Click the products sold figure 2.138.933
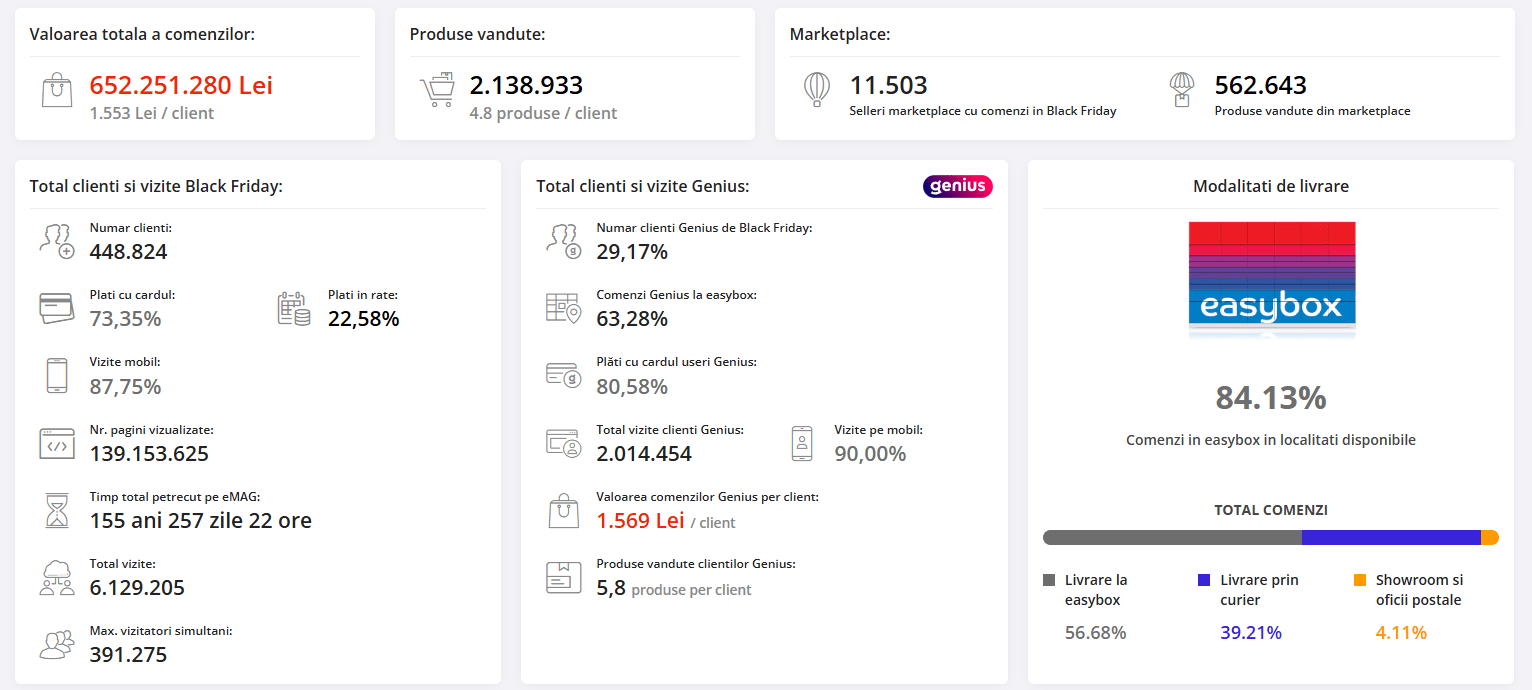1532x690 pixels. 526,85
